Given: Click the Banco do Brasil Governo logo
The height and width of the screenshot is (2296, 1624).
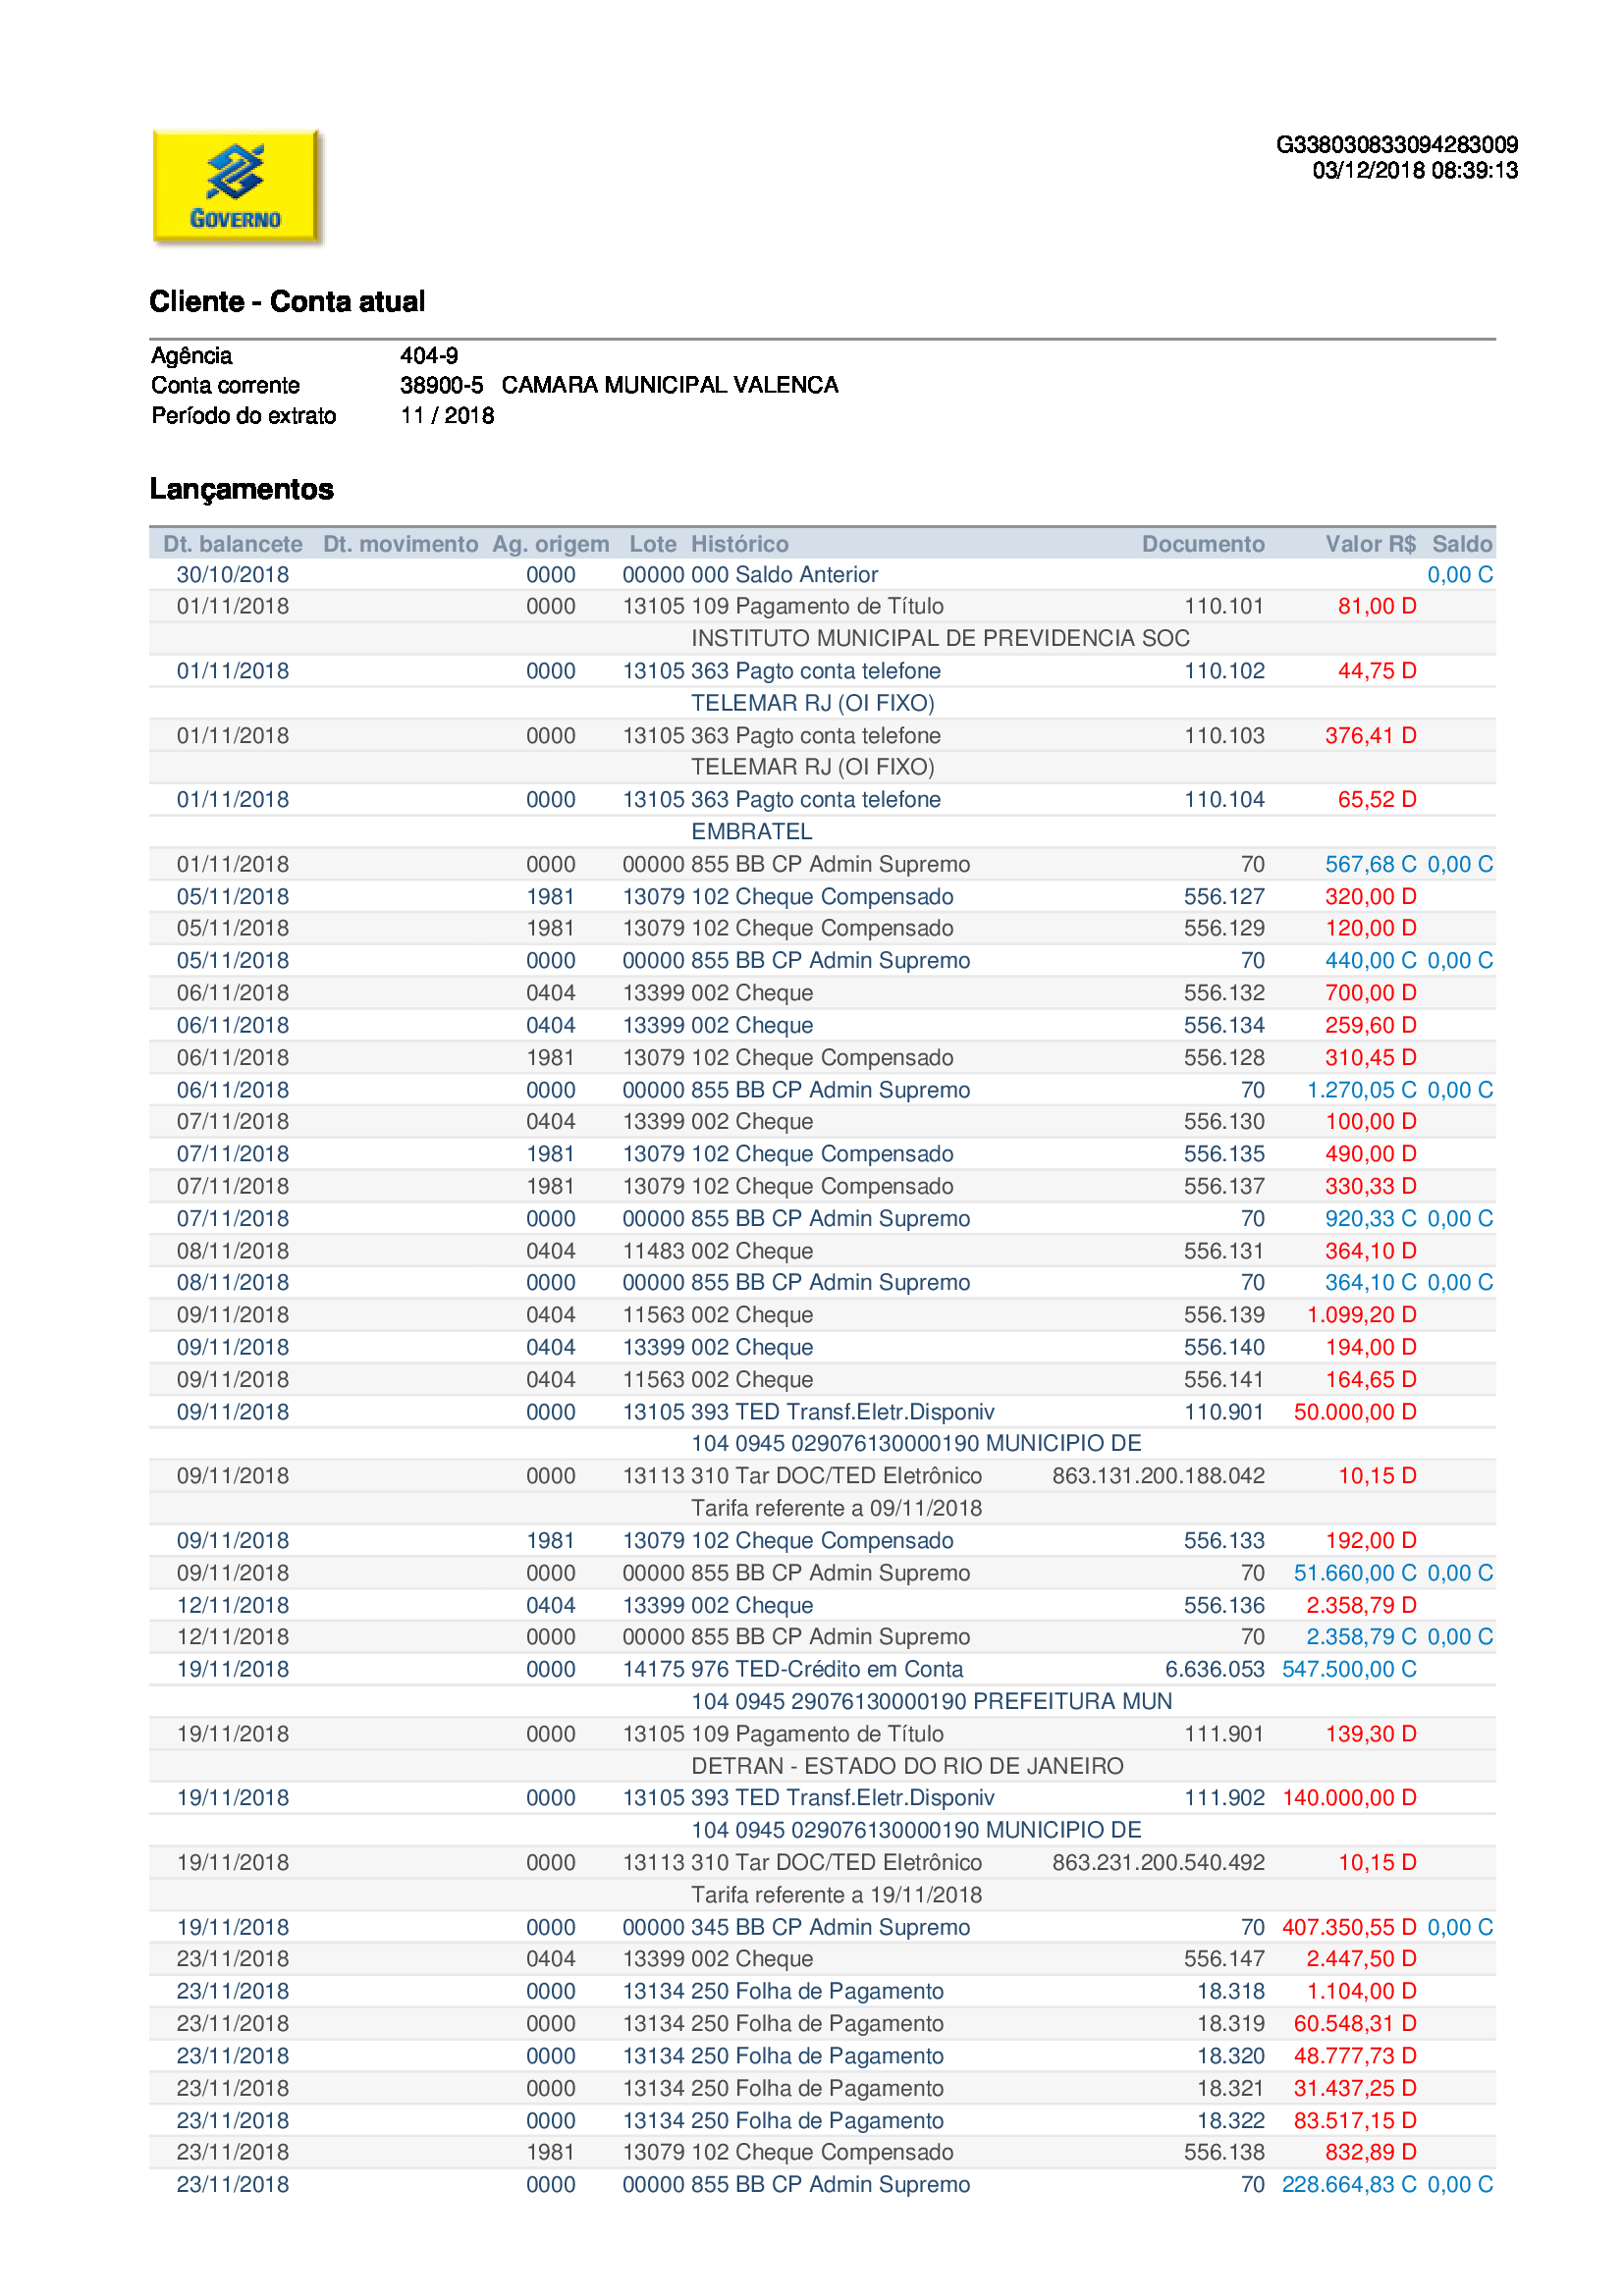Looking at the screenshot, I should coord(236,187).
